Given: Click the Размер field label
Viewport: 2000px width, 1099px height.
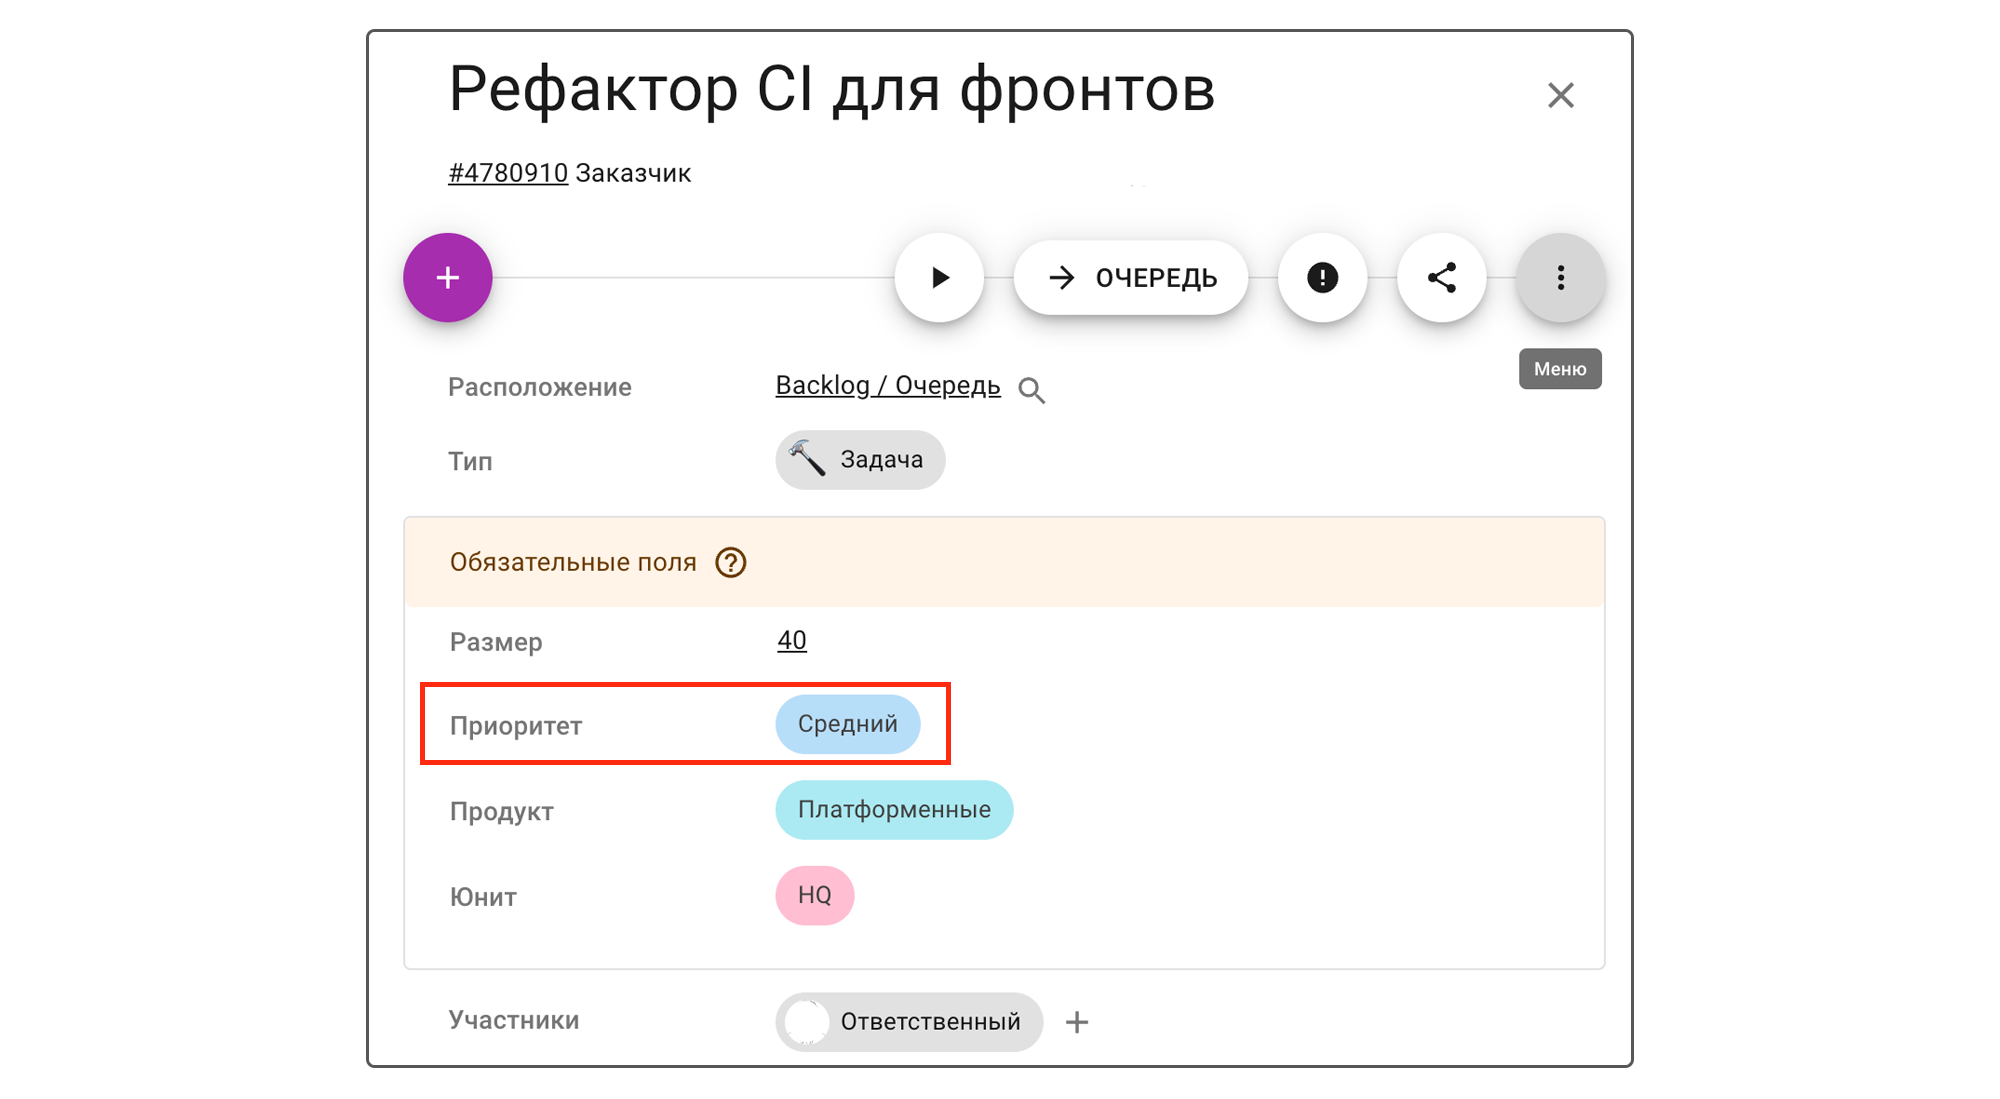Looking at the screenshot, I should coord(496,642).
